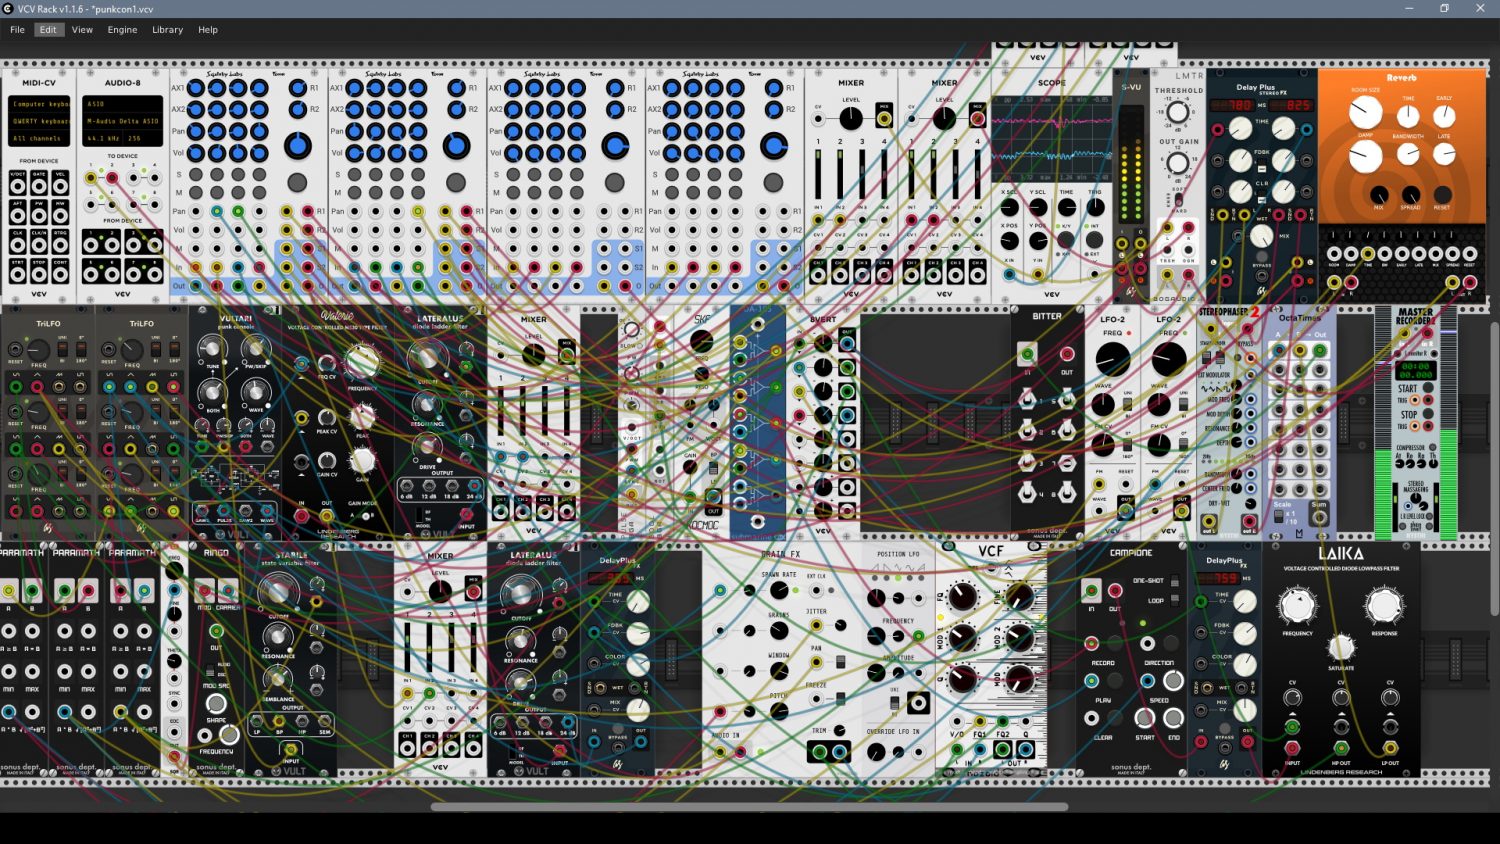Click Master Recorder STOP button
This screenshot has width=1500, height=844.
click(x=1428, y=414)
